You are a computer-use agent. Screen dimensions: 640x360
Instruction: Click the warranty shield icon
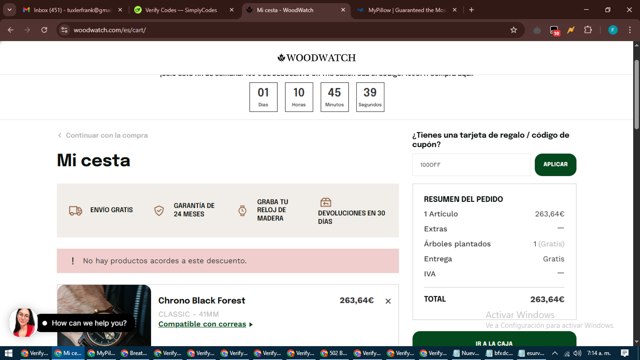(x=159, y=210)
